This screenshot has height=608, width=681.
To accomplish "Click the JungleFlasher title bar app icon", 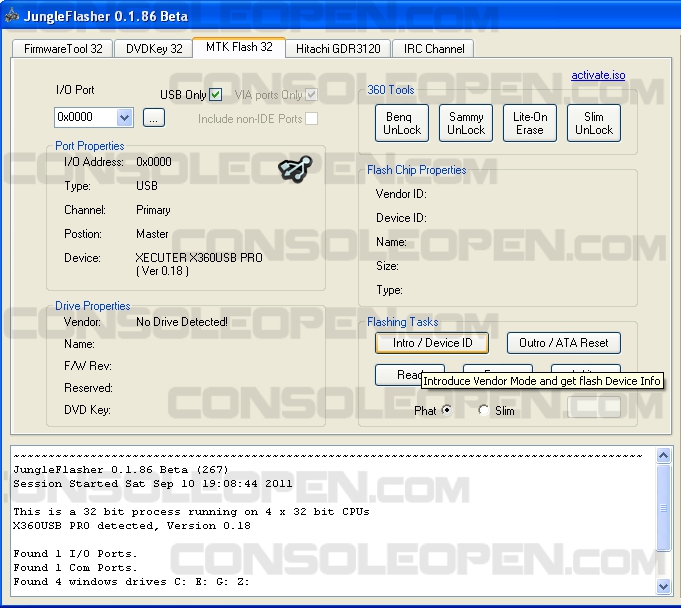I will [x=12, y=16].
